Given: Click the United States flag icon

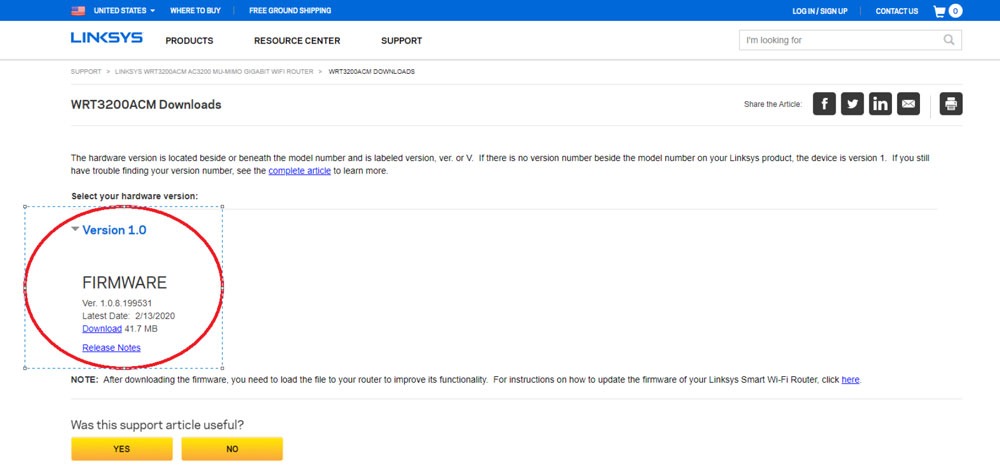Looking at the screenshot, I should [78, 11].
